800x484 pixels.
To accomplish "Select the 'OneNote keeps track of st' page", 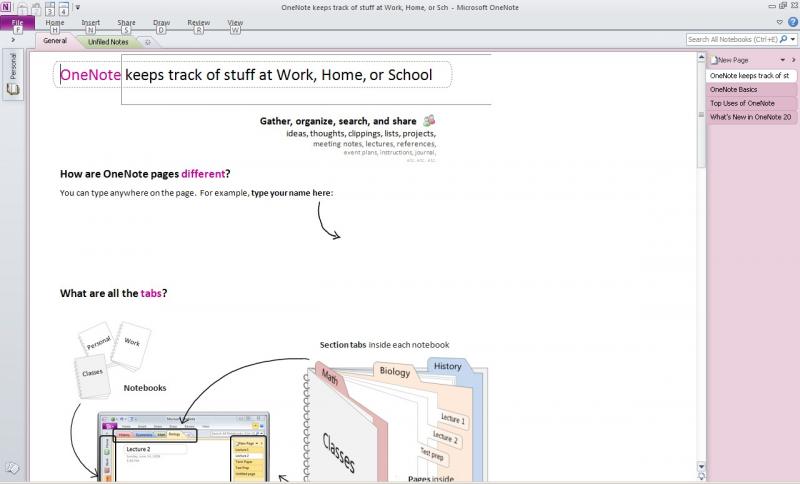I will [x=751, y=75].
